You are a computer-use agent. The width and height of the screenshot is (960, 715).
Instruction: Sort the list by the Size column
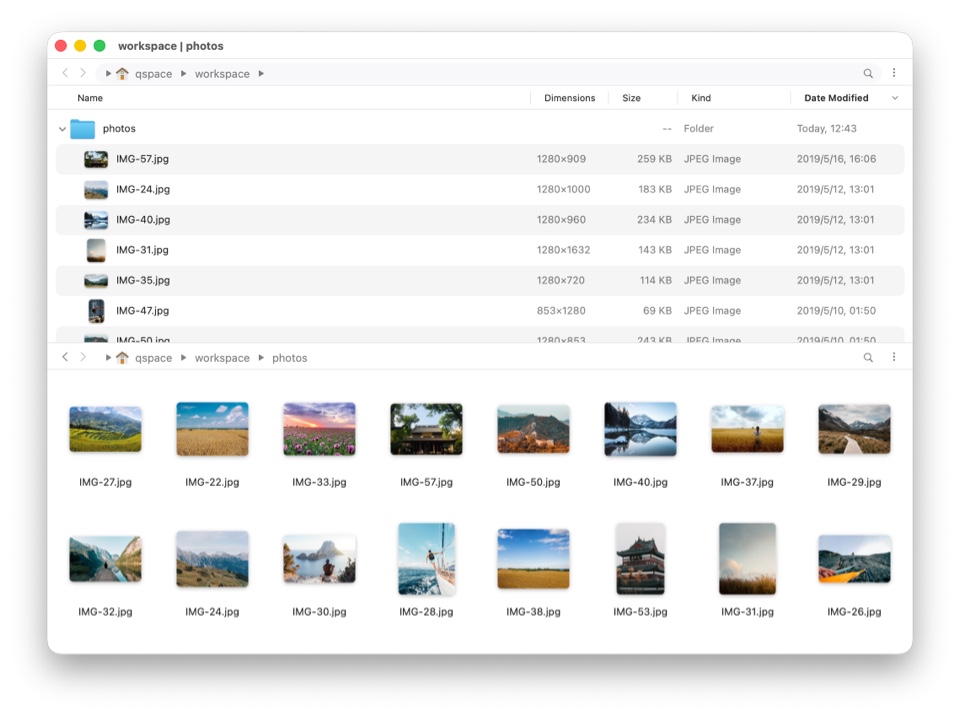(x=631, y=98)
